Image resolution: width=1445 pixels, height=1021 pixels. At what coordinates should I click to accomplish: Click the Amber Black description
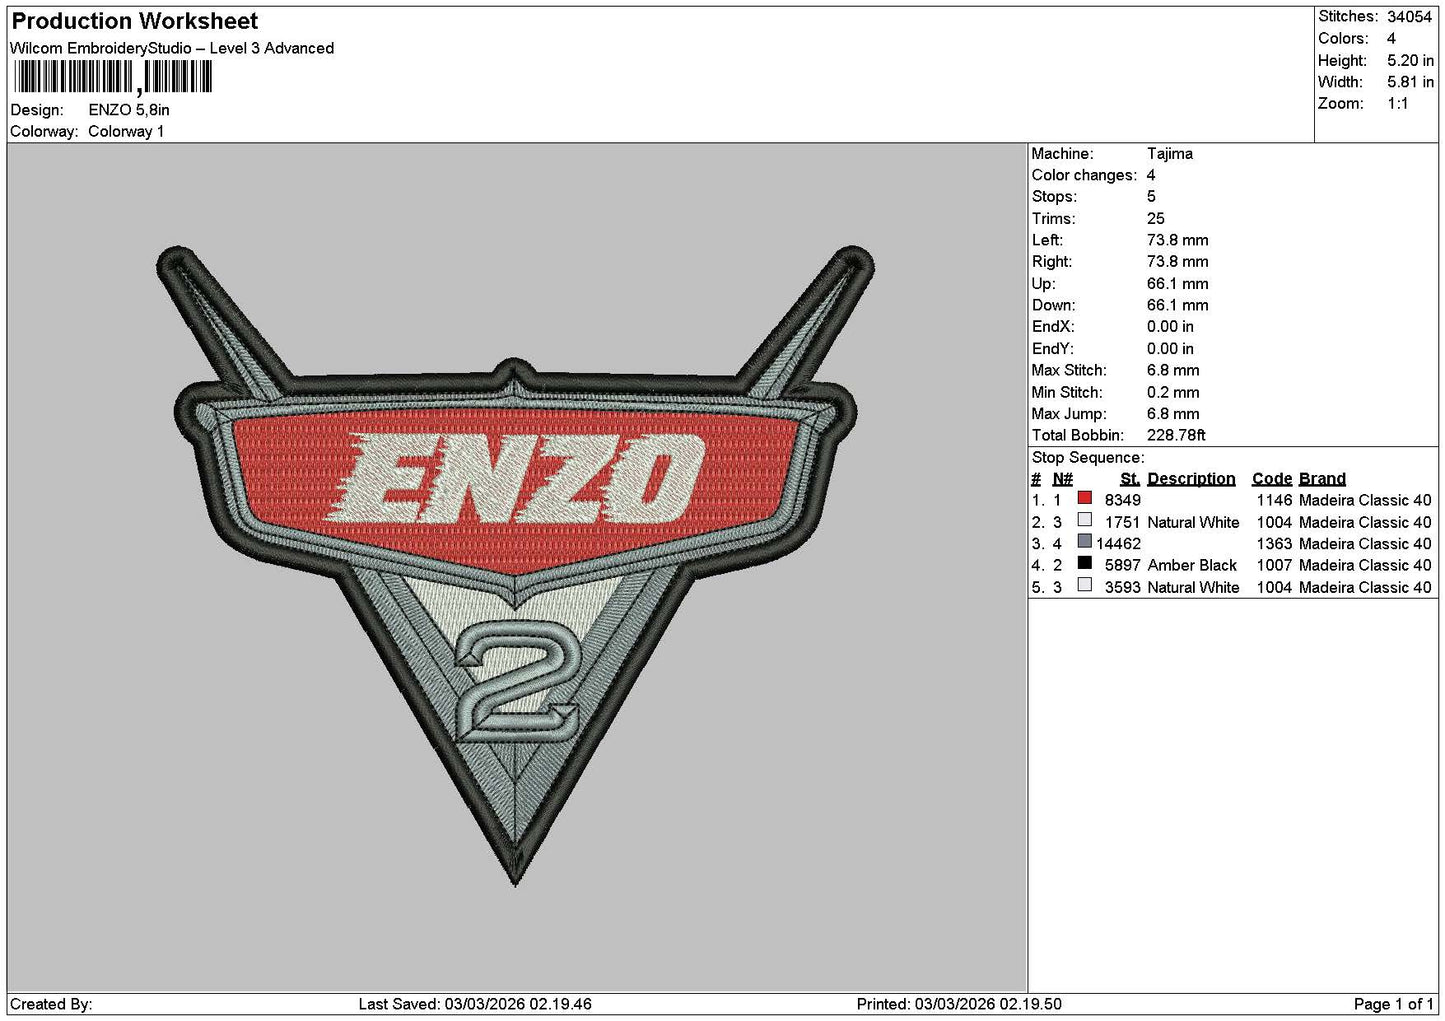(1192, 565)
